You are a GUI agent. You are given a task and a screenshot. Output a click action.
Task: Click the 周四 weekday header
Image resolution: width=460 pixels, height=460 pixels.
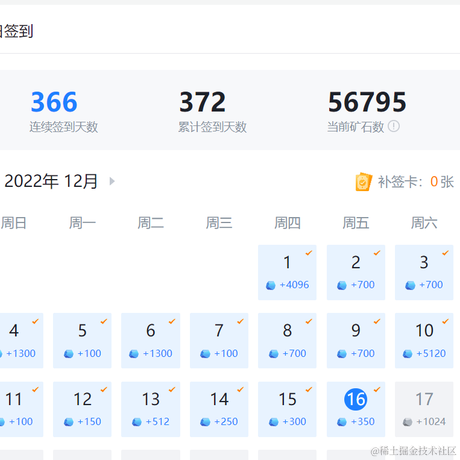click(x=287, y=223)
